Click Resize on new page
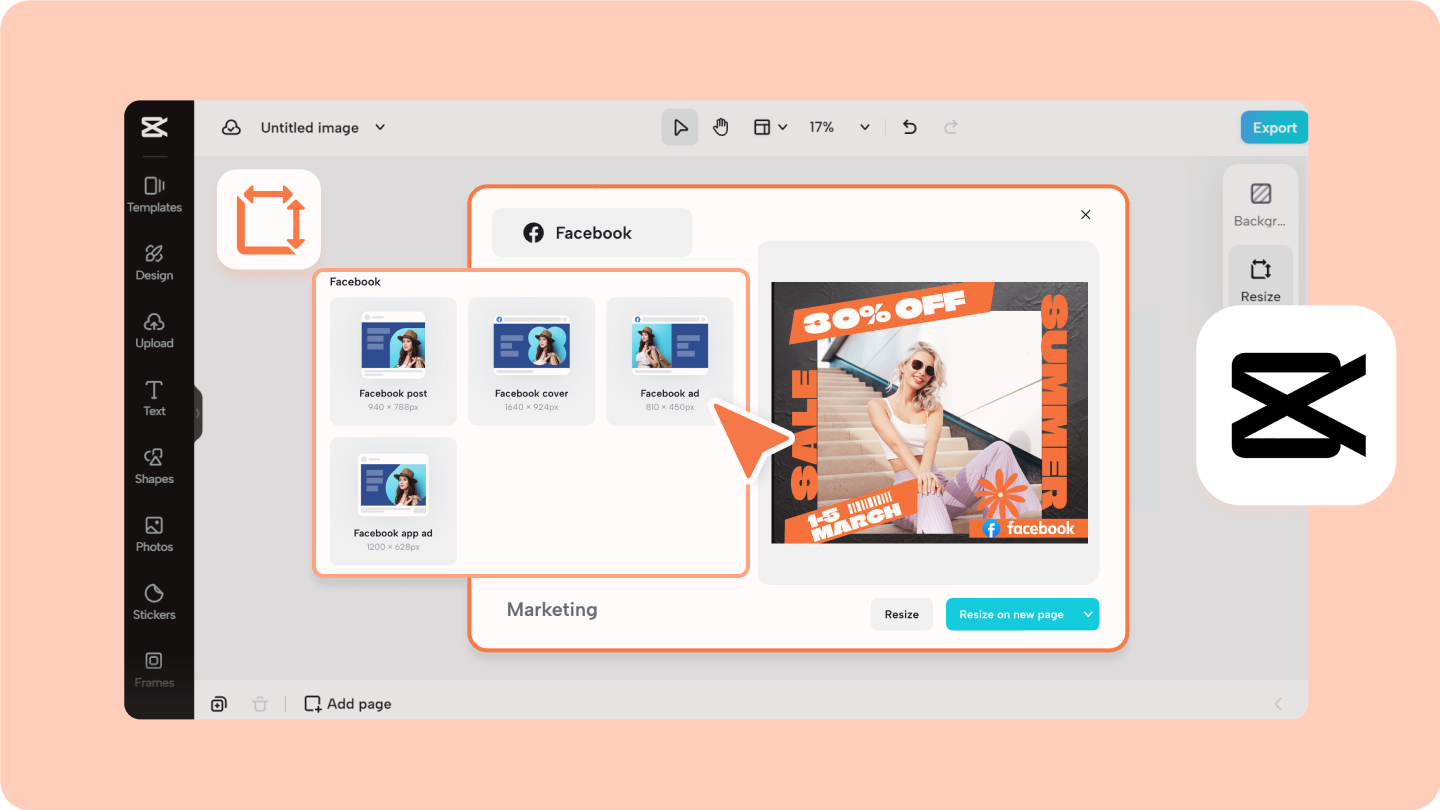 [1011, 614]
